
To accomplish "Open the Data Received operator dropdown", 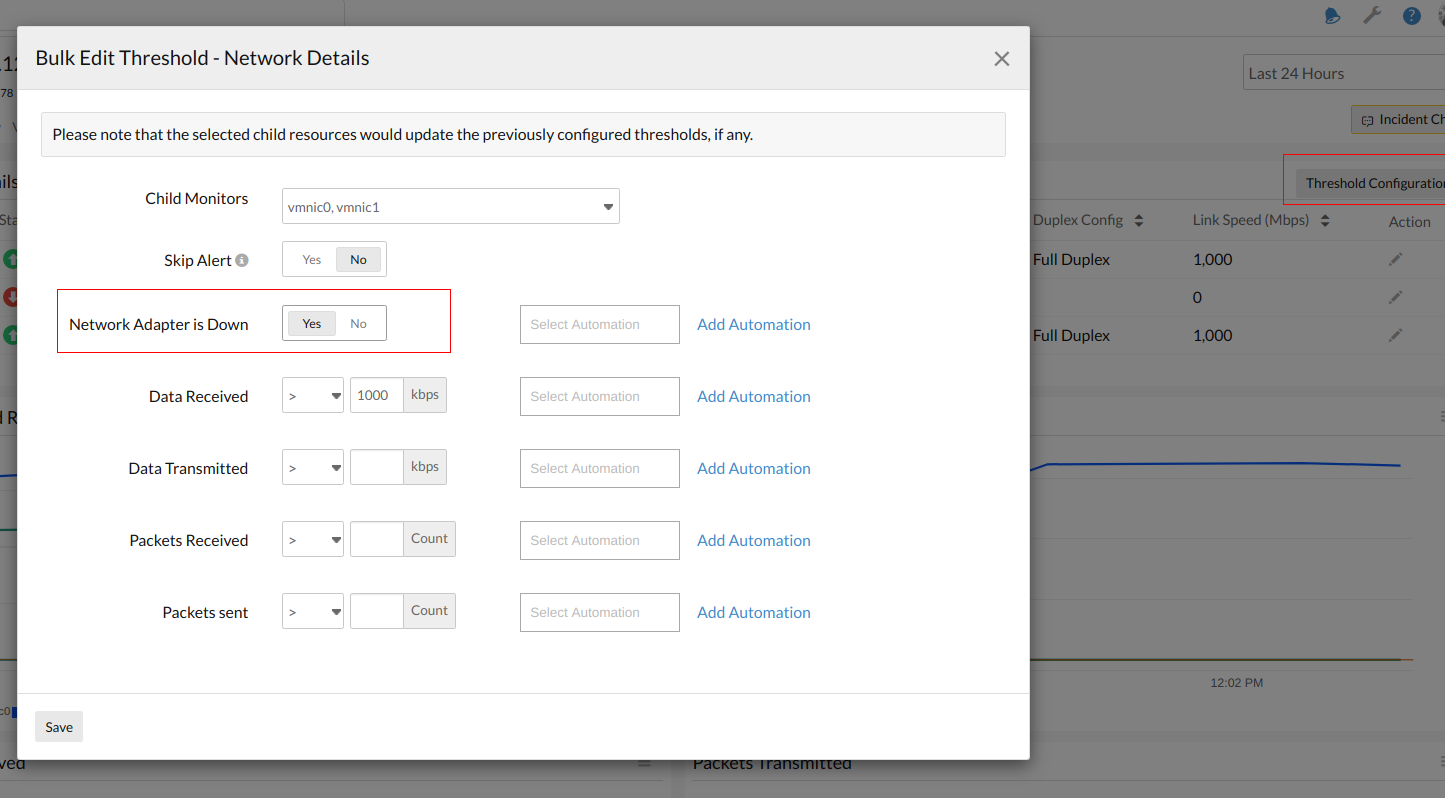I will click(x=313, y=396).
